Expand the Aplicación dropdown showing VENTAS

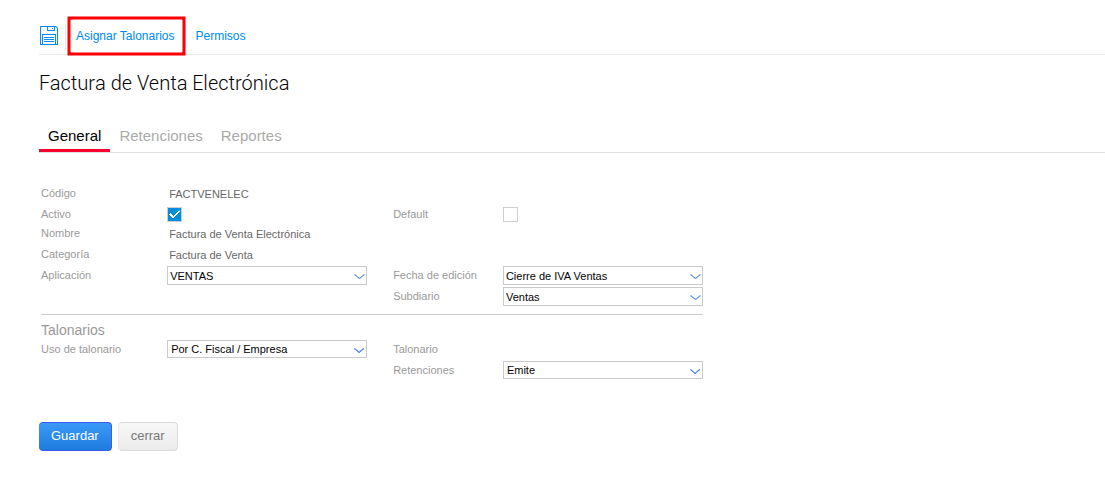[267, 276]
